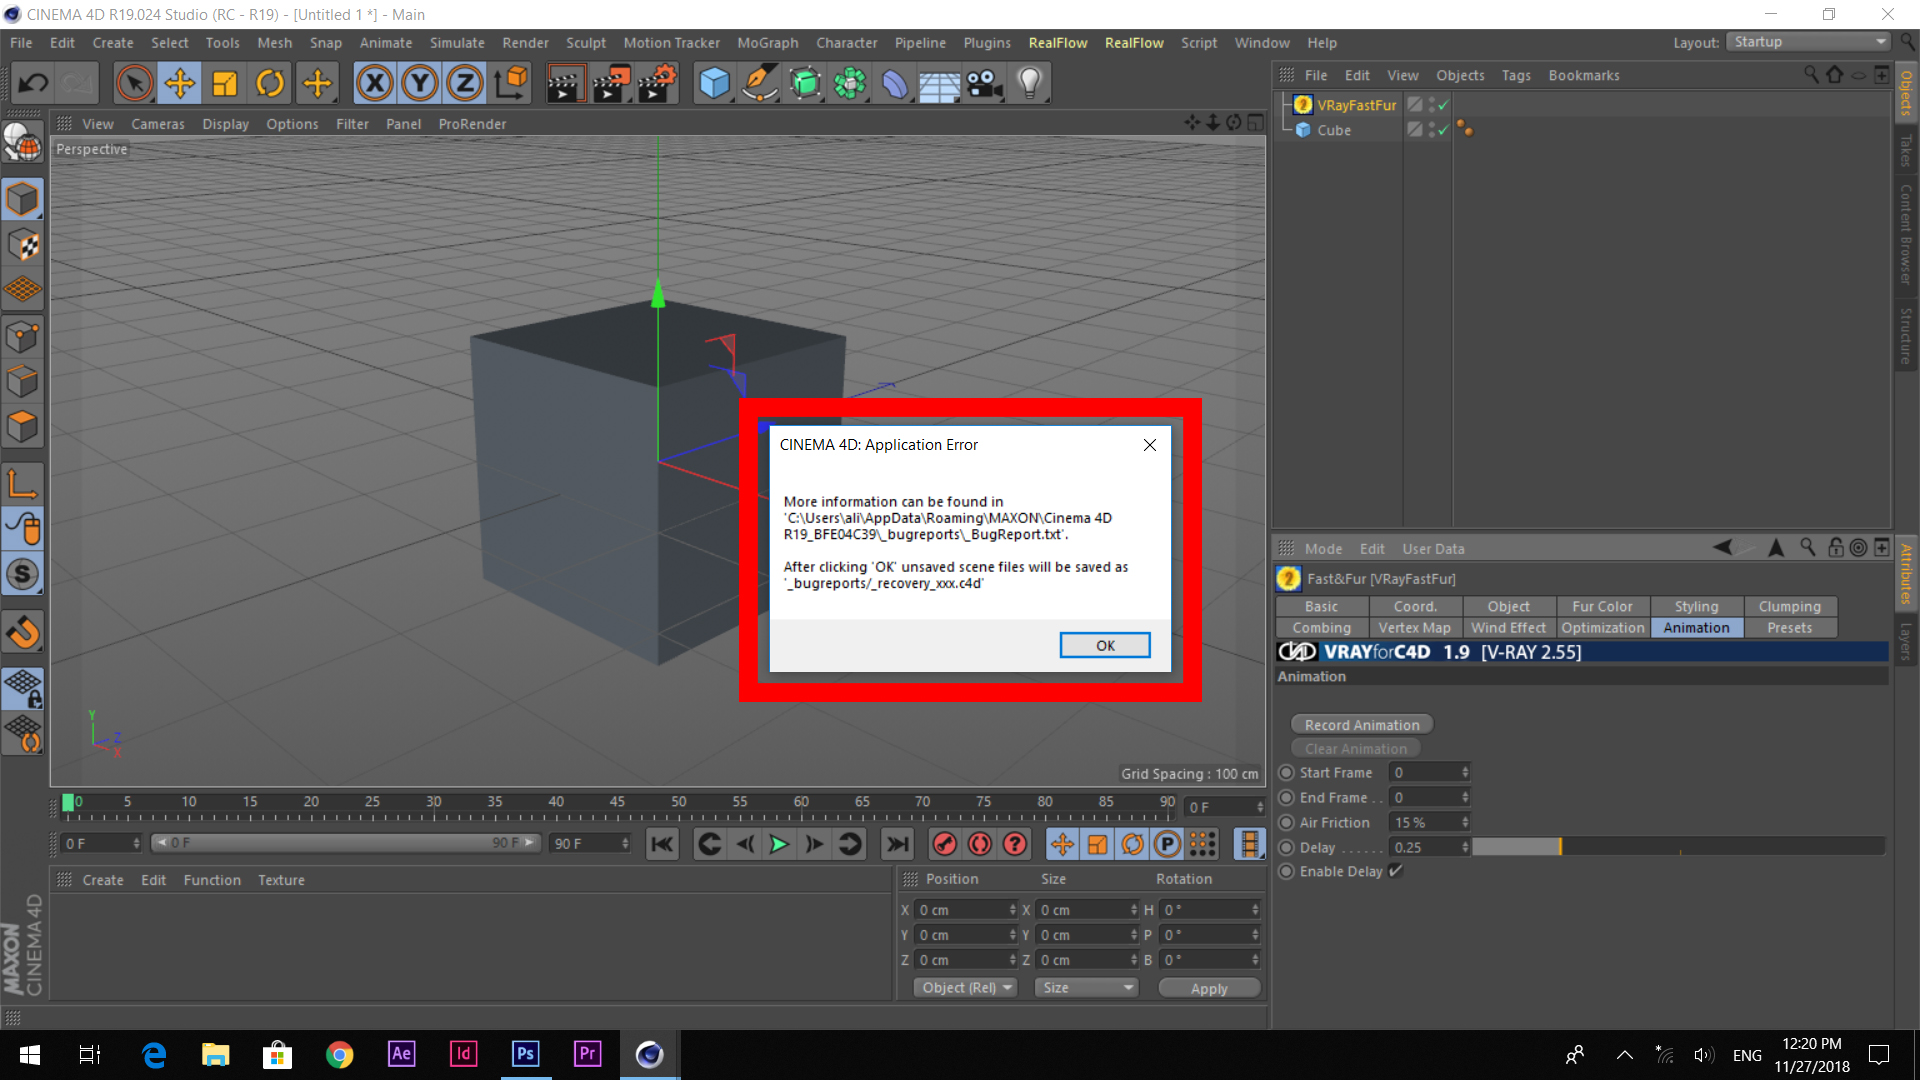Switch to Fur Color tab

click(1602, 606)
